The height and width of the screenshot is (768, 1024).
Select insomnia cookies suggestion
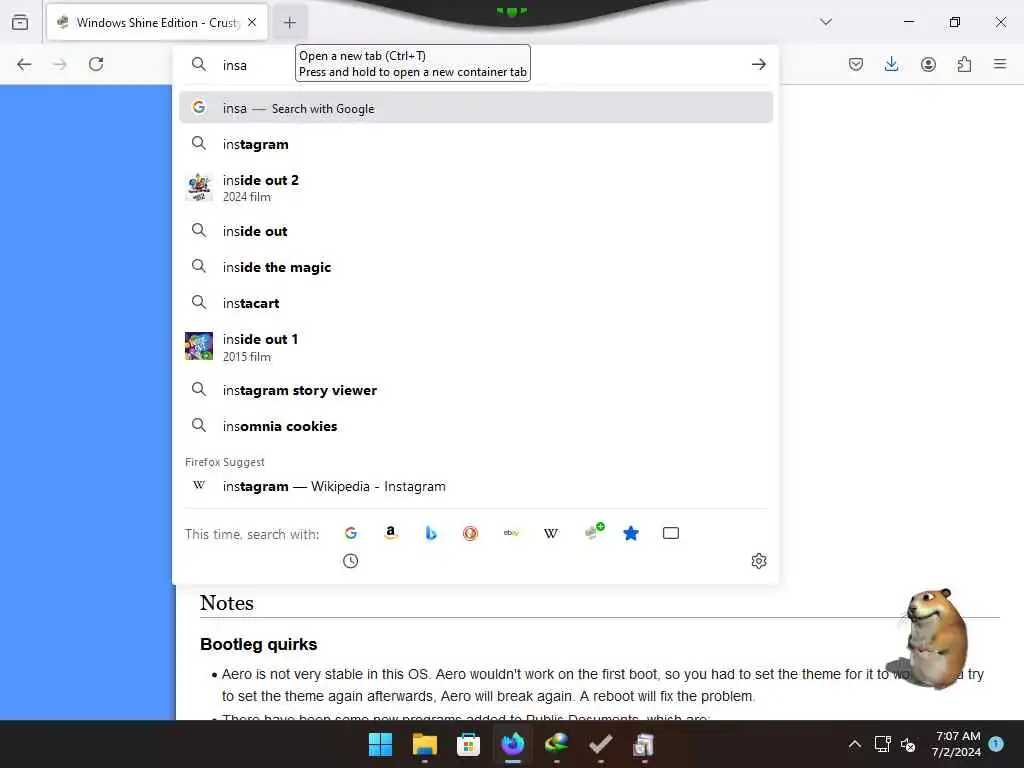pos(475,426)
